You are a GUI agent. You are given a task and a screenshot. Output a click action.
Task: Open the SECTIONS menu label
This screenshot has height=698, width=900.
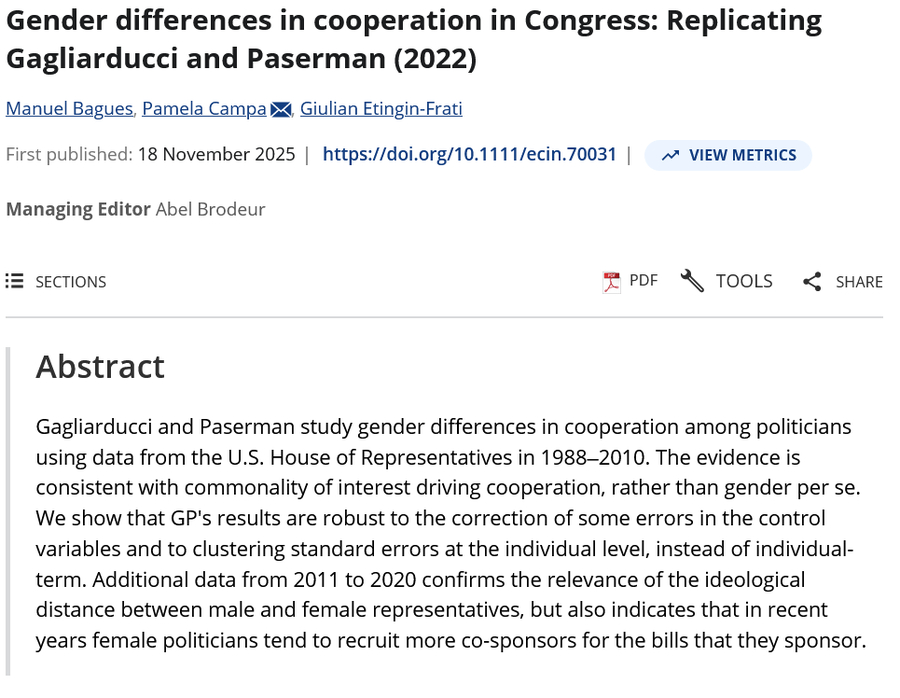point(70,282)
